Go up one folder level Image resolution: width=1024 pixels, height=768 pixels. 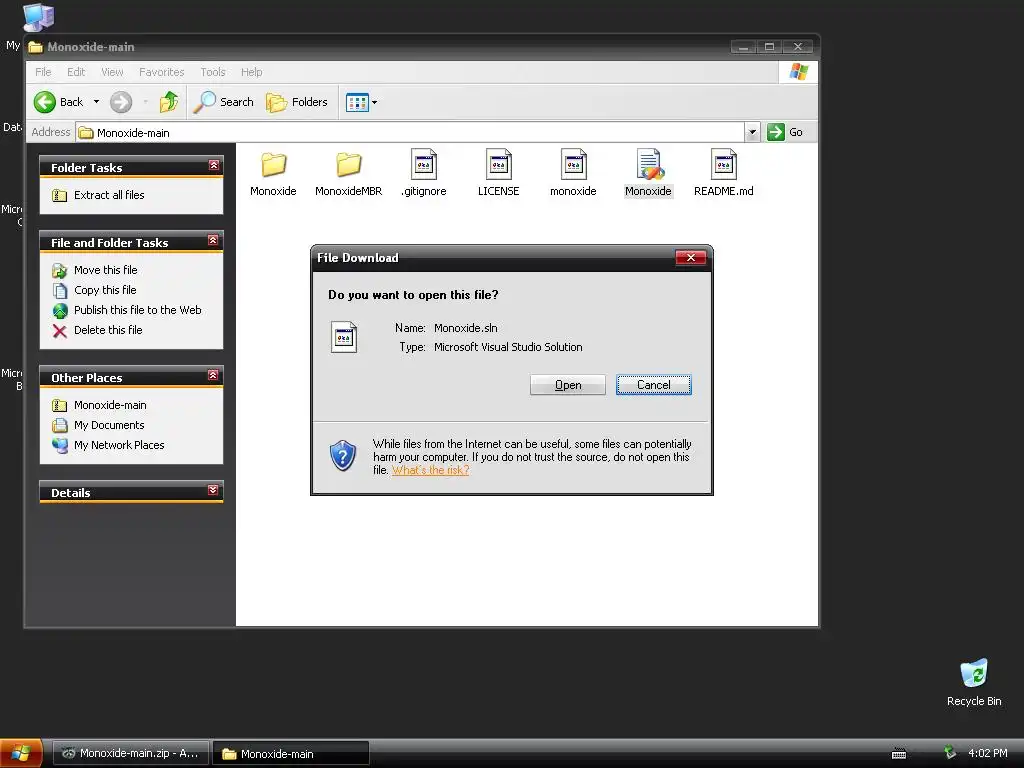tap(169, 102)
